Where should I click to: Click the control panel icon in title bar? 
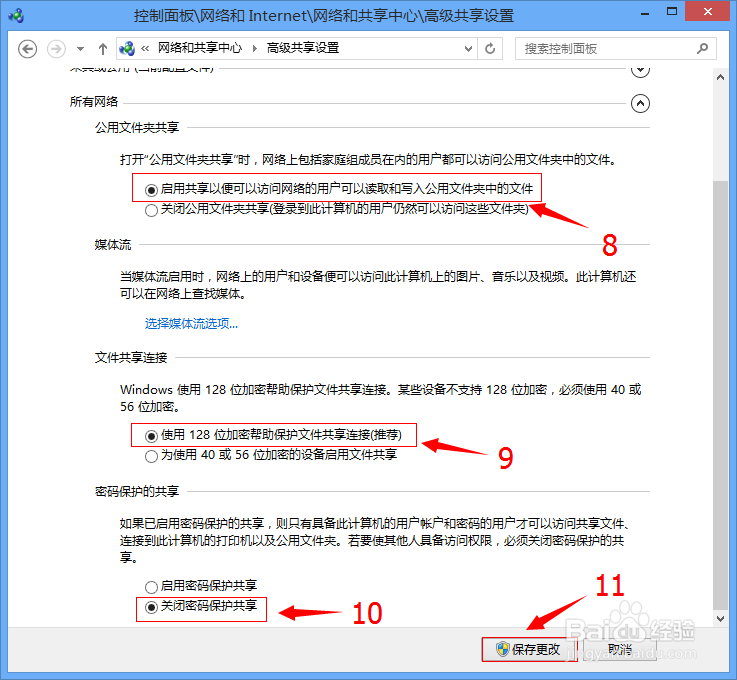point(16,15)
